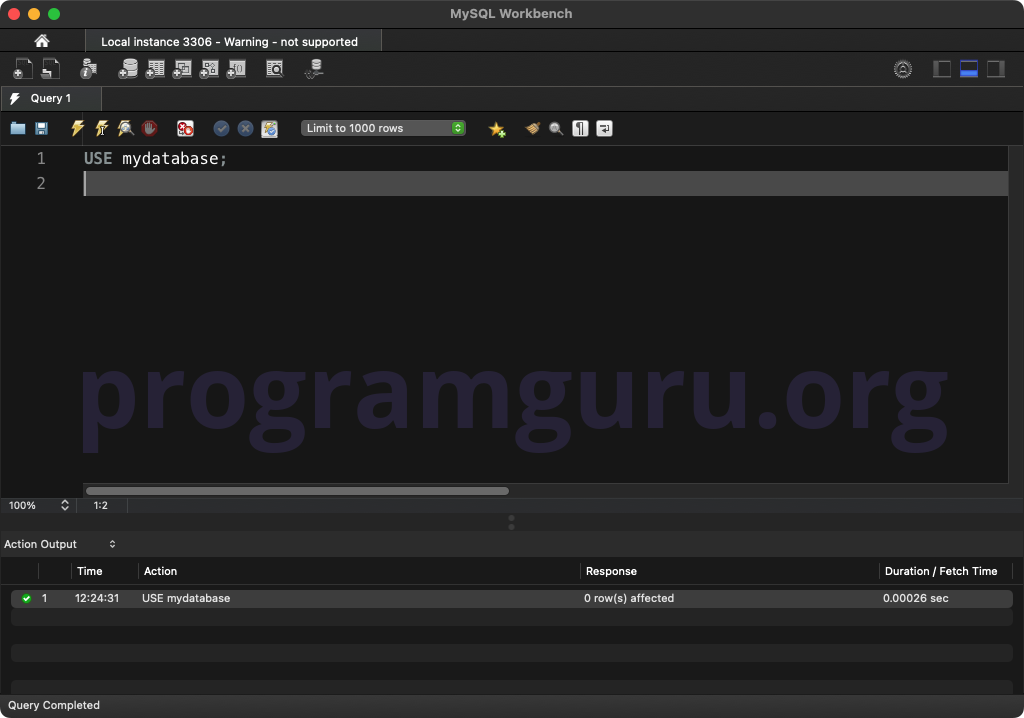Click the Action column header

(x=160, y=571)
